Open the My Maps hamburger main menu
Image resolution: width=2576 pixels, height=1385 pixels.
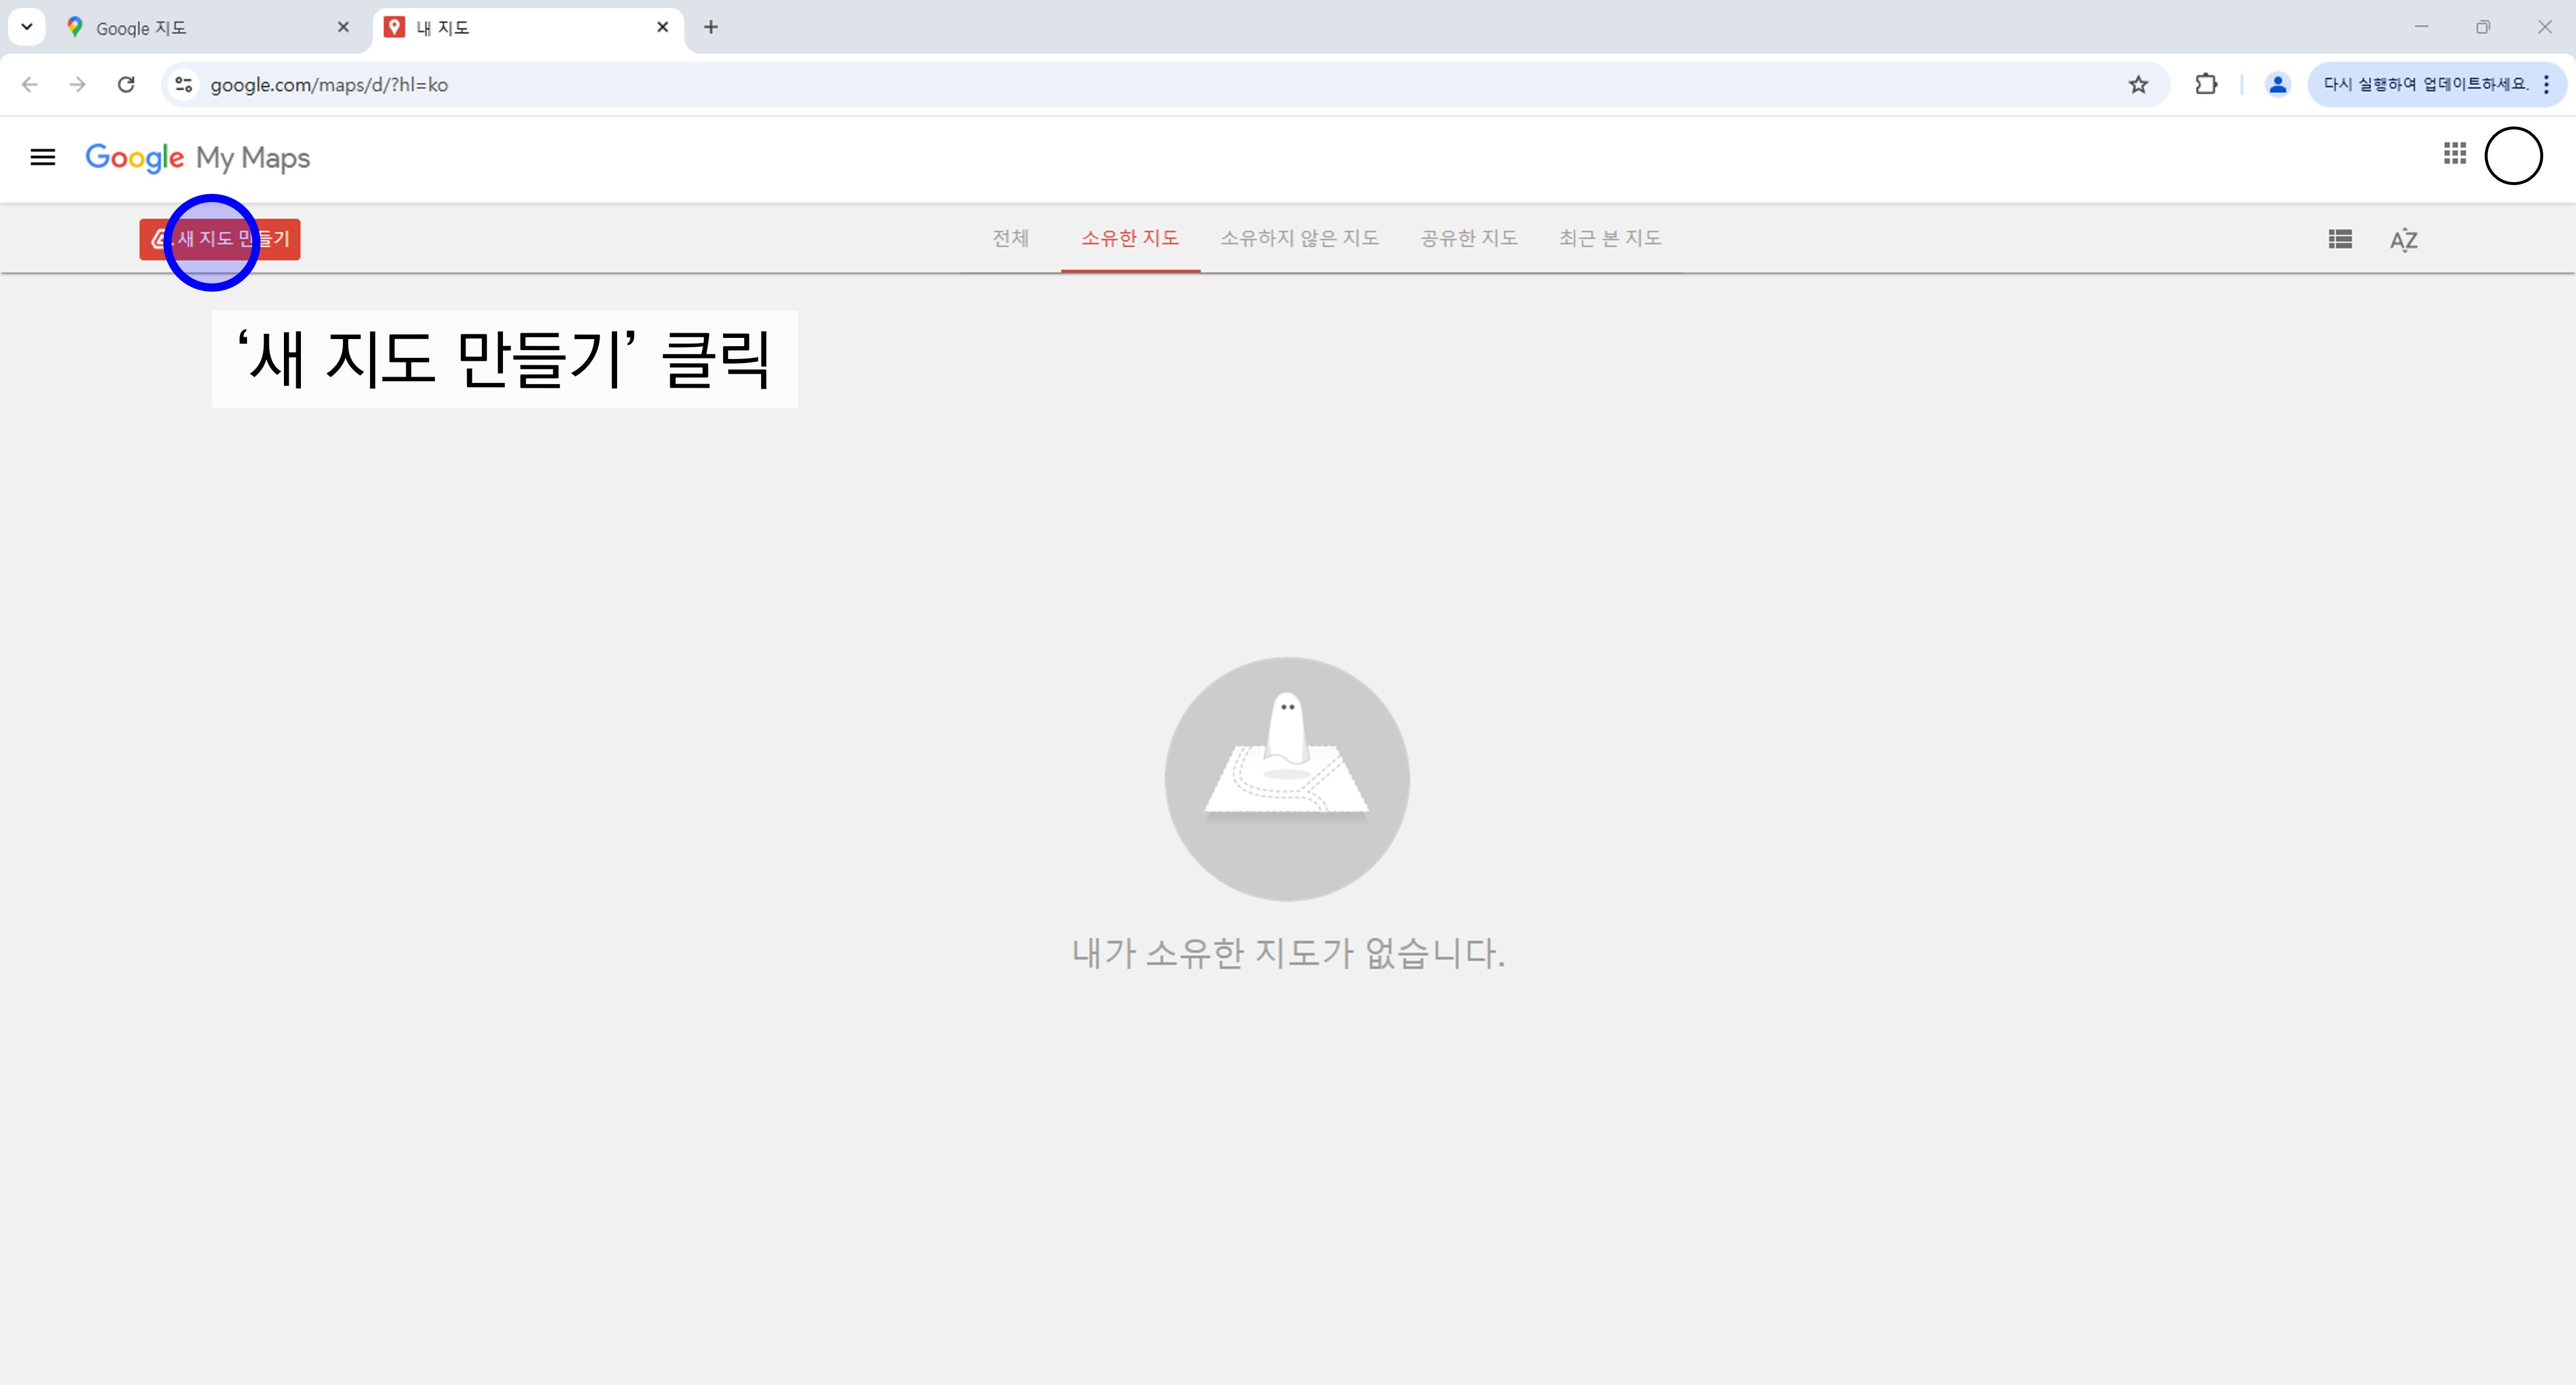42,157
